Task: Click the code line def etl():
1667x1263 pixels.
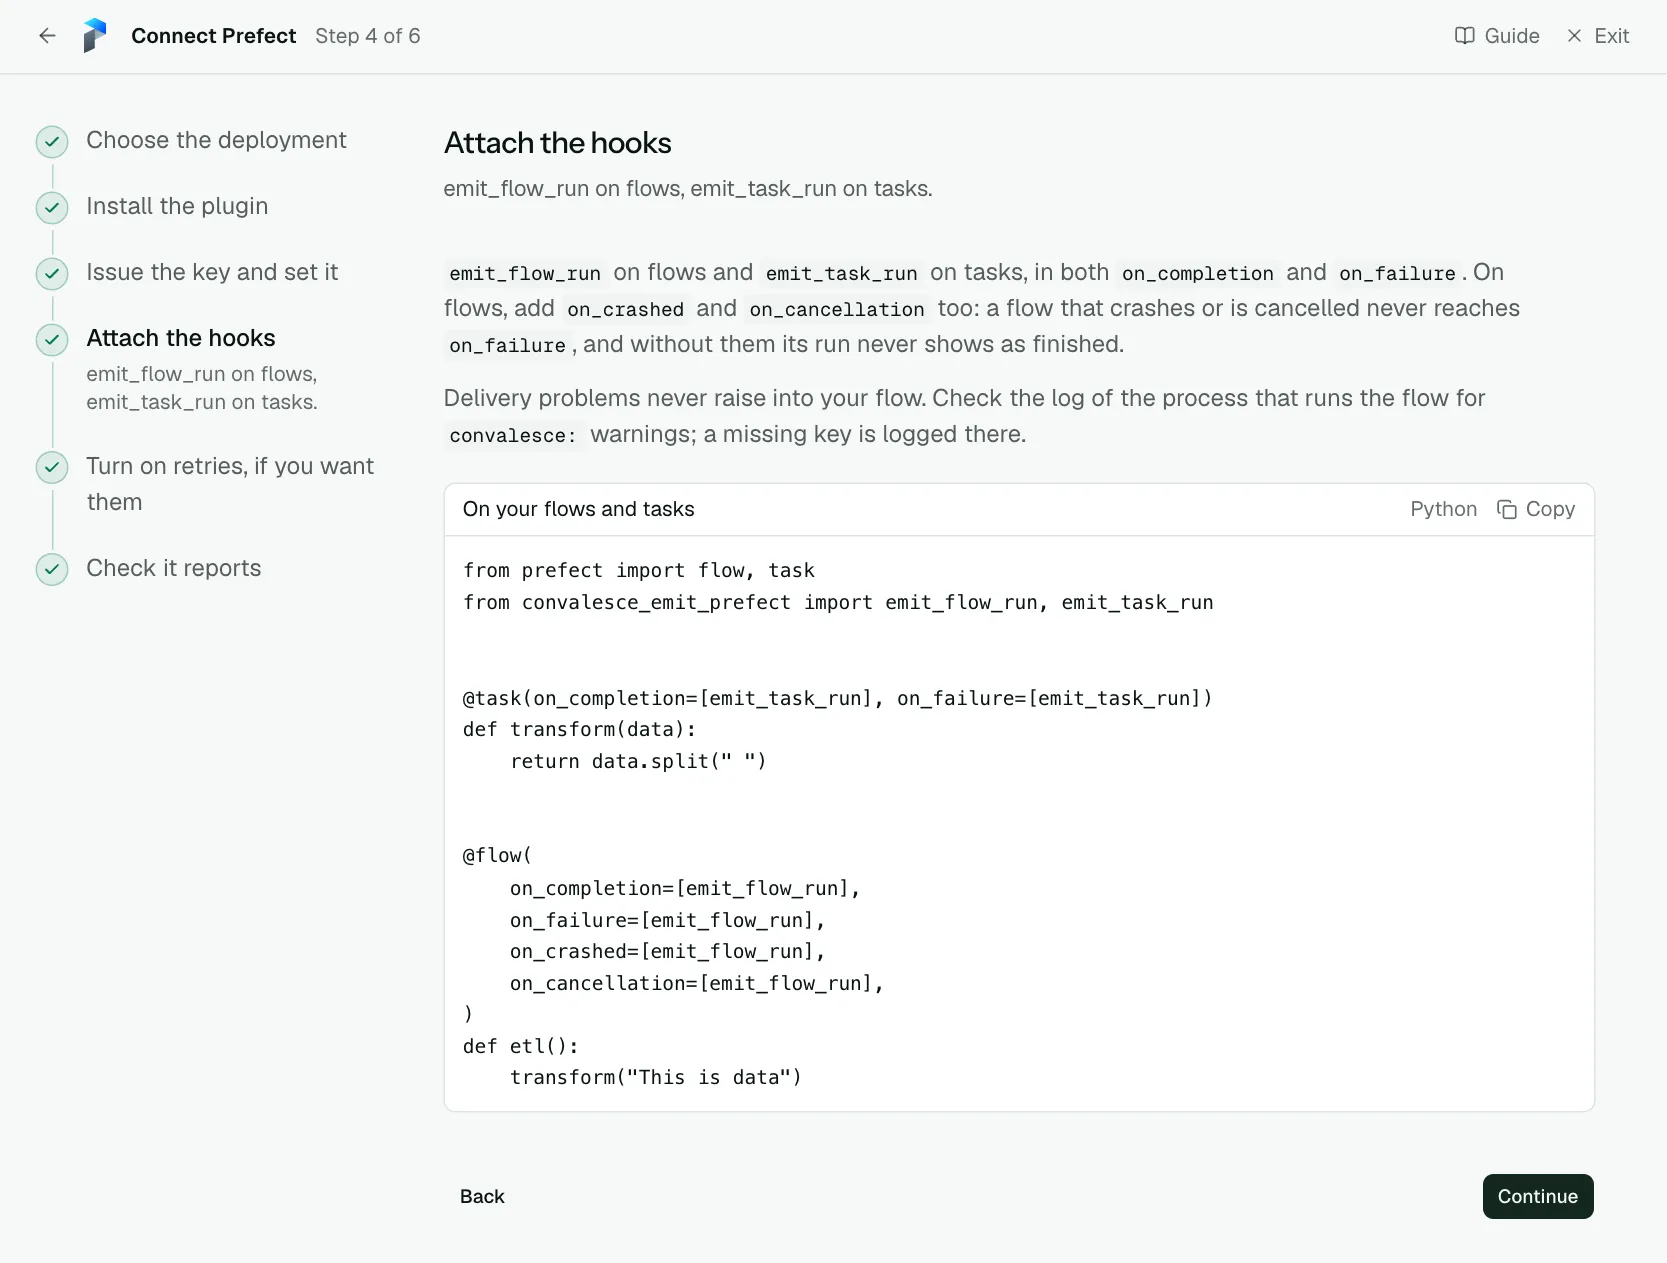Action: (521, 1046)
